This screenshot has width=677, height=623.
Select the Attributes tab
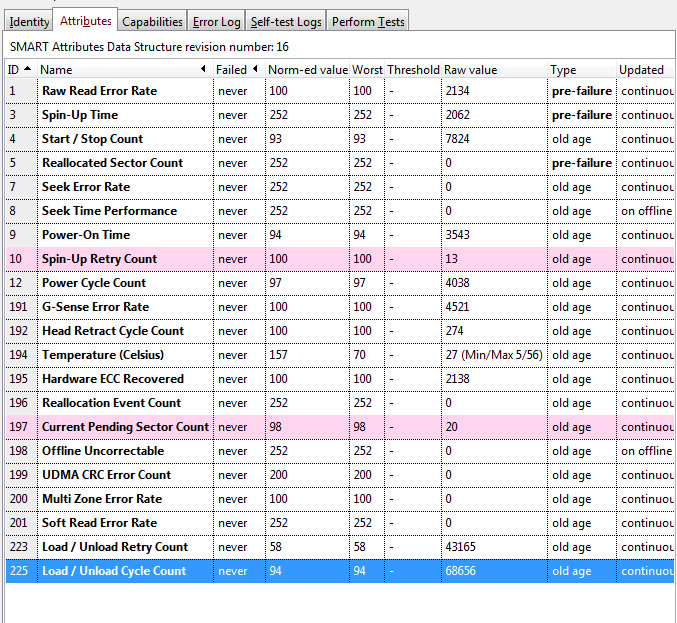[85, 20]
